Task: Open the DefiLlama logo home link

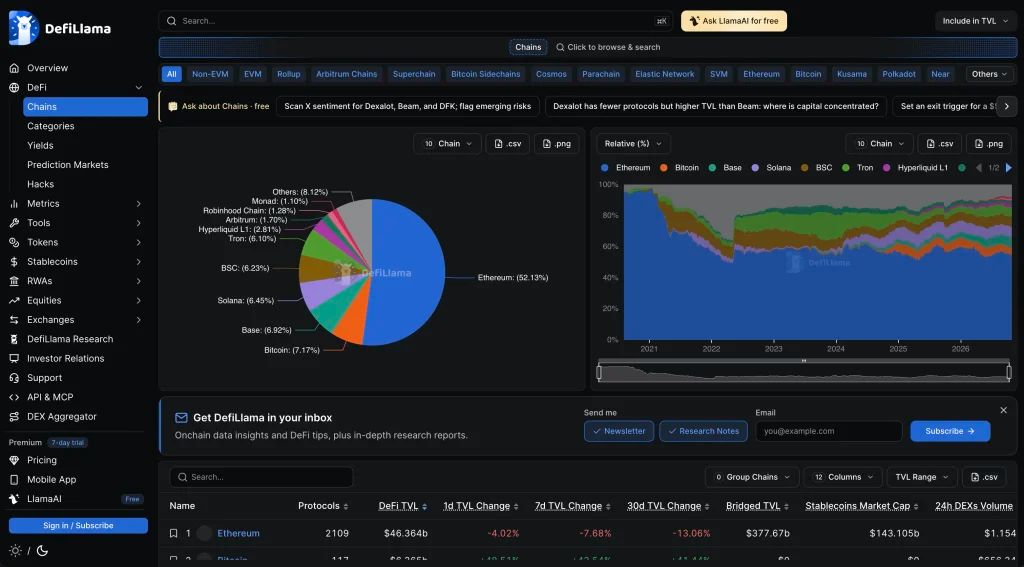Action: tap(60, 28)
